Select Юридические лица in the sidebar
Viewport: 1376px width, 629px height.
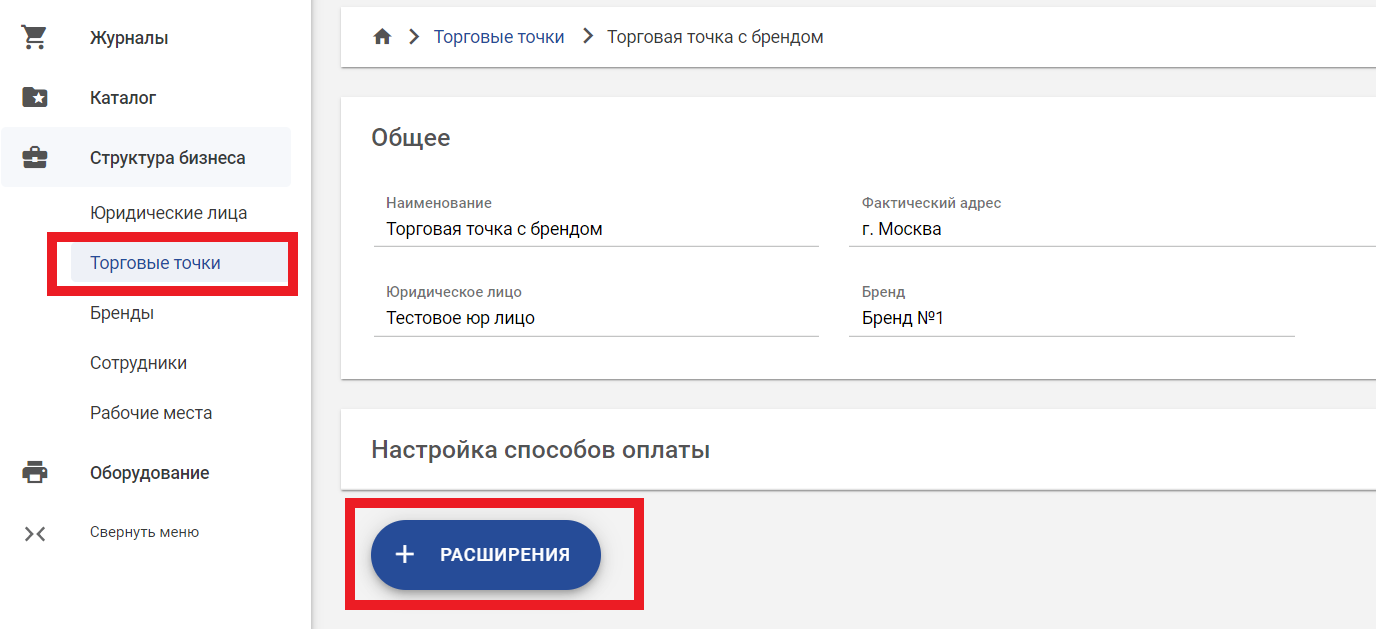pos(169,213)
